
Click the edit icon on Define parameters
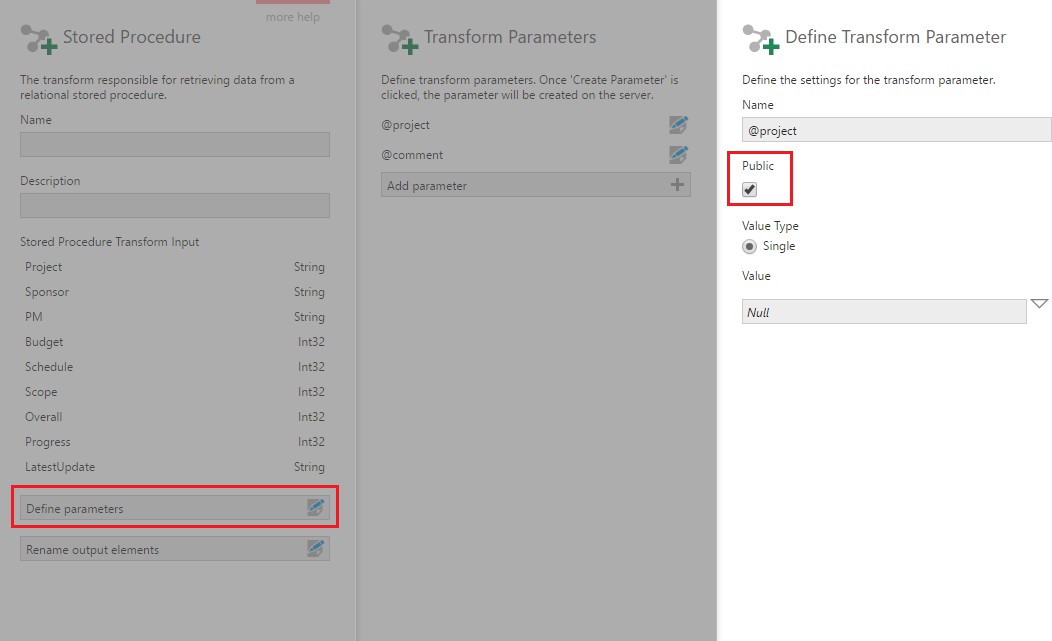(316, 508)
